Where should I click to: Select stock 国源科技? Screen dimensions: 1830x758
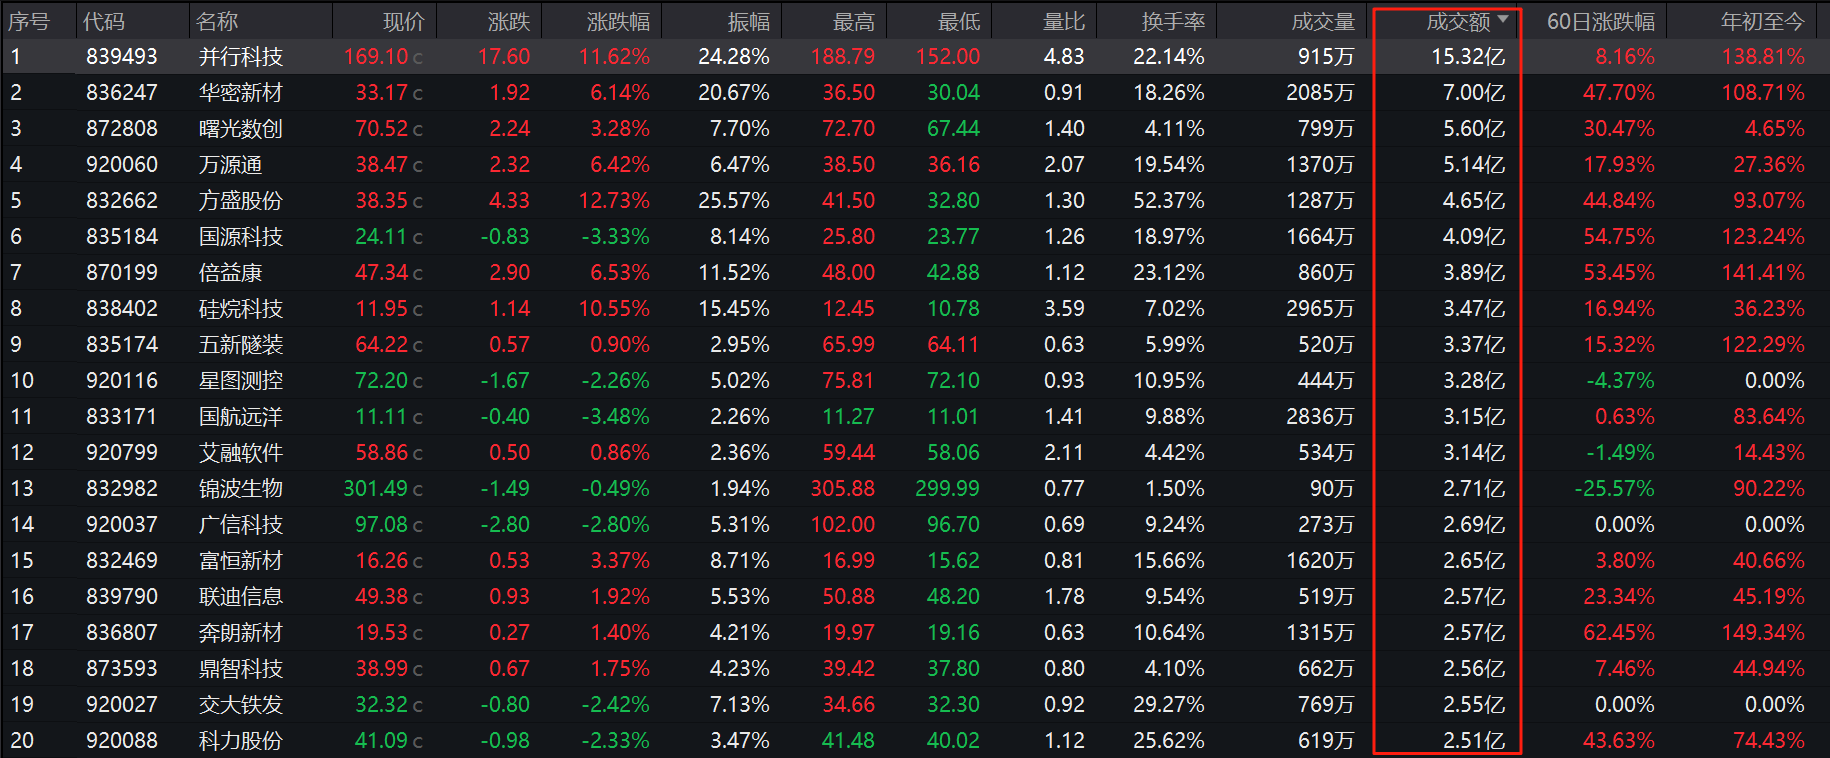(241, 237)
